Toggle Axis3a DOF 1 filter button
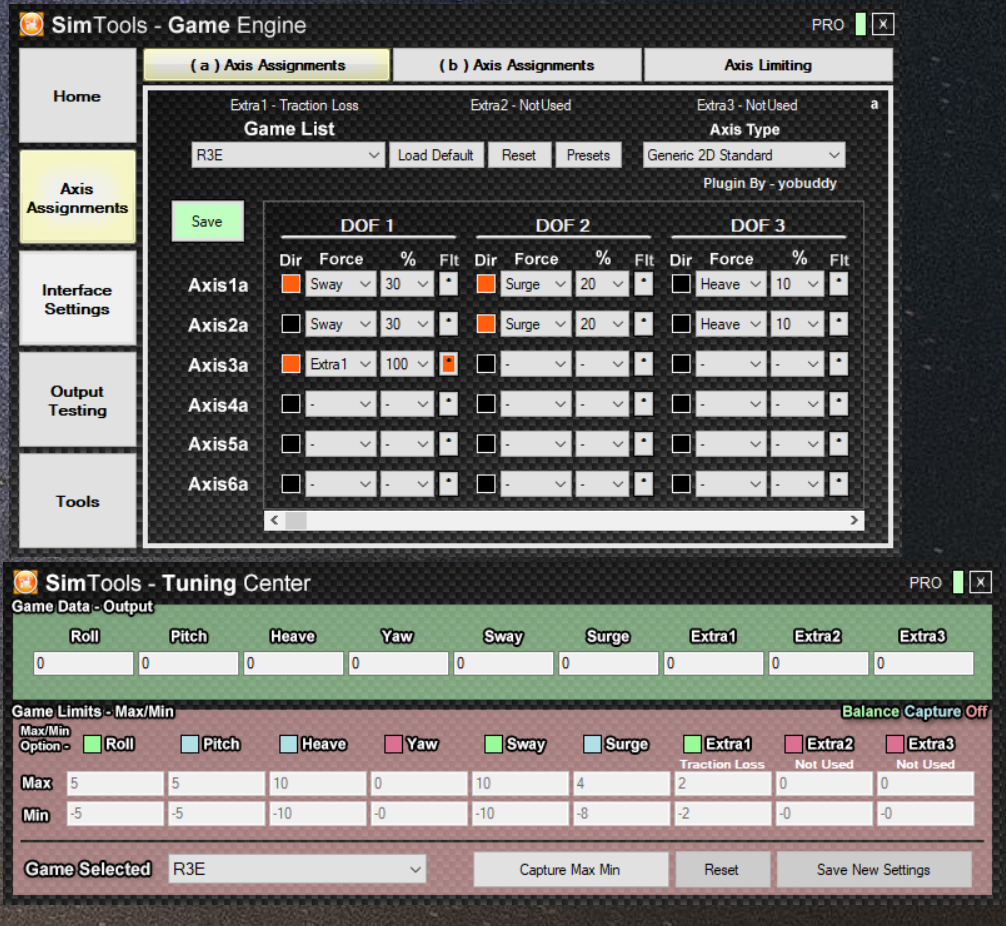This screenshot has width=1006, height=926. pyautogui.click(x=448, y=364)
